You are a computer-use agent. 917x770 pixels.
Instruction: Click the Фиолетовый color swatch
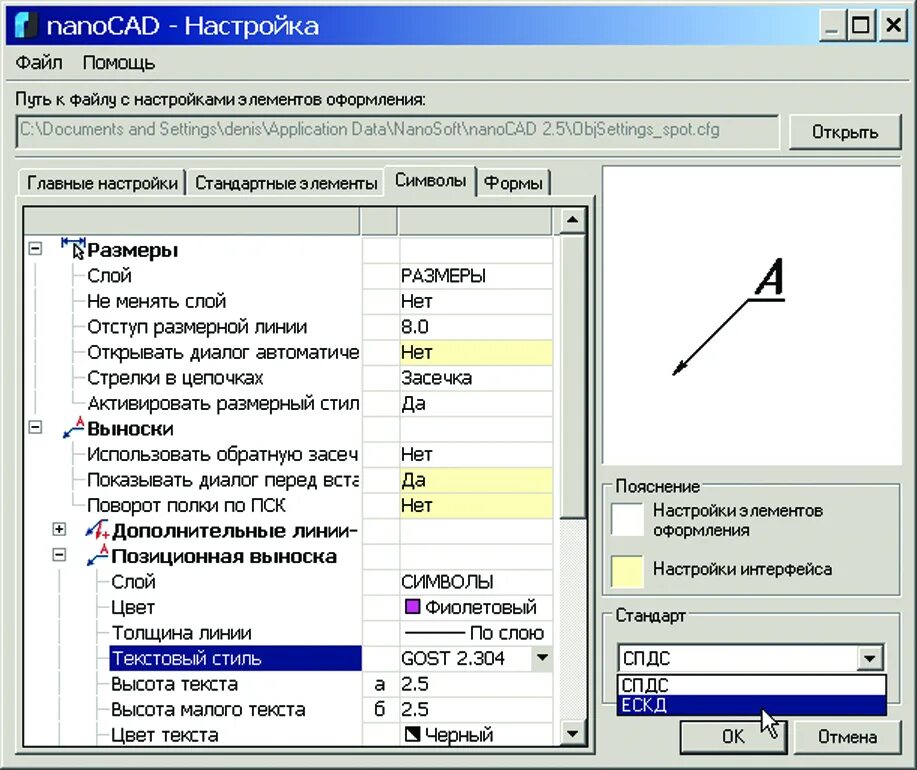pos(412,606)
